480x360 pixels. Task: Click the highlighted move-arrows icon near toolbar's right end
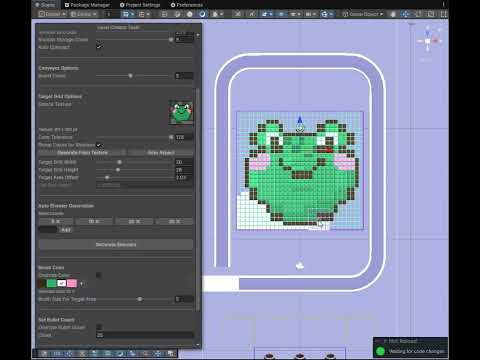coord(405,14)
